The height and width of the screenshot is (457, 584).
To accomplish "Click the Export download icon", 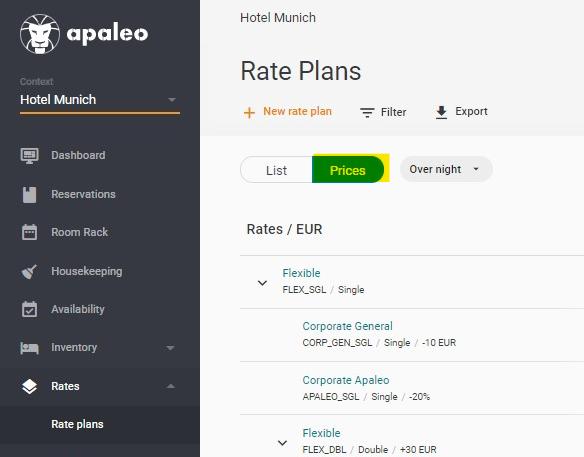I will point(441,112).
